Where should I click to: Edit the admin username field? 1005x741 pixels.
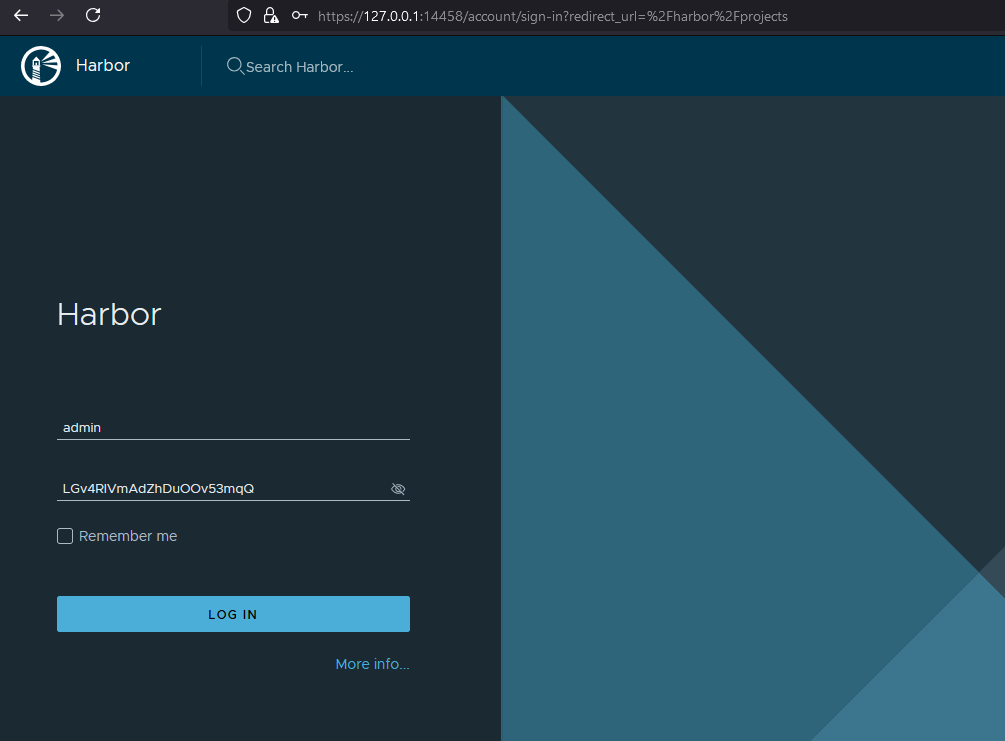click(233, 428)
